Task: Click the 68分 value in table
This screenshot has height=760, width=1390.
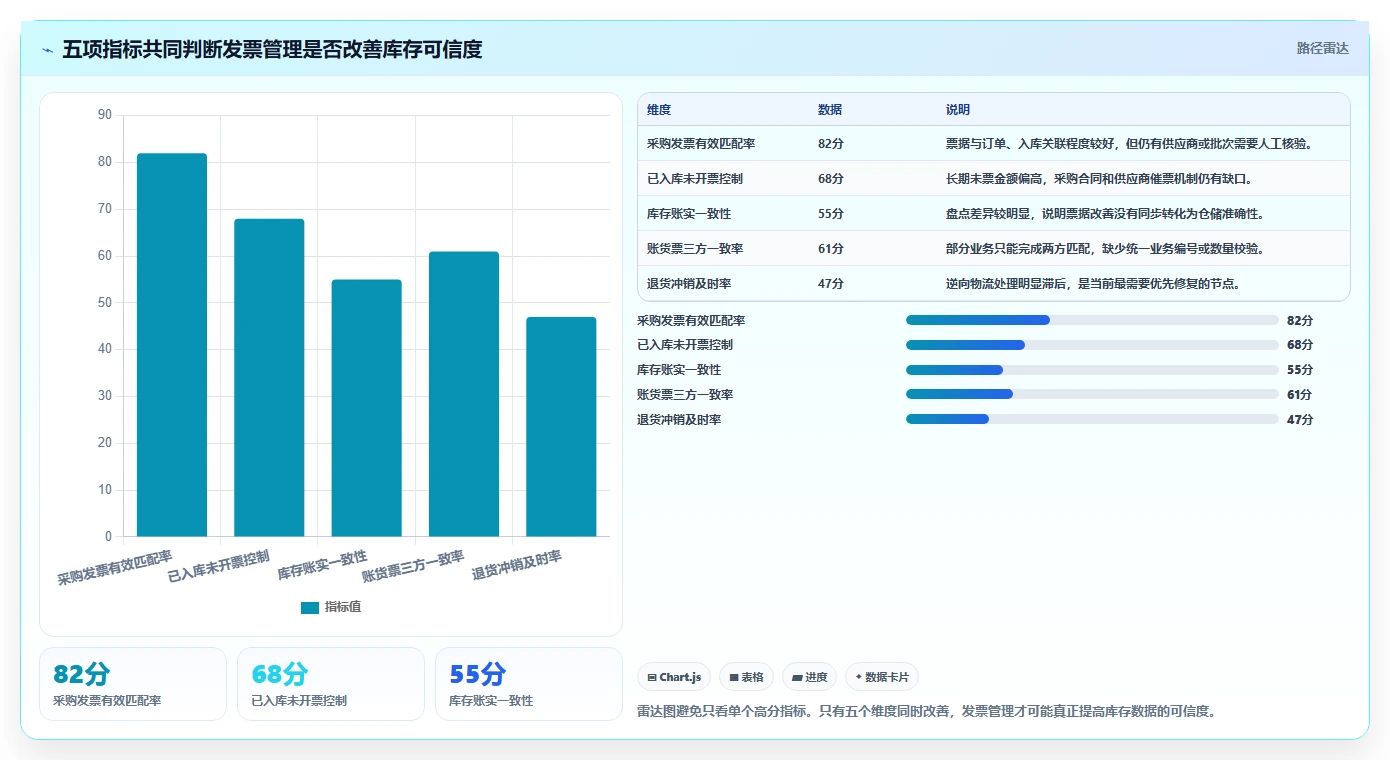Action: [831, 178]
